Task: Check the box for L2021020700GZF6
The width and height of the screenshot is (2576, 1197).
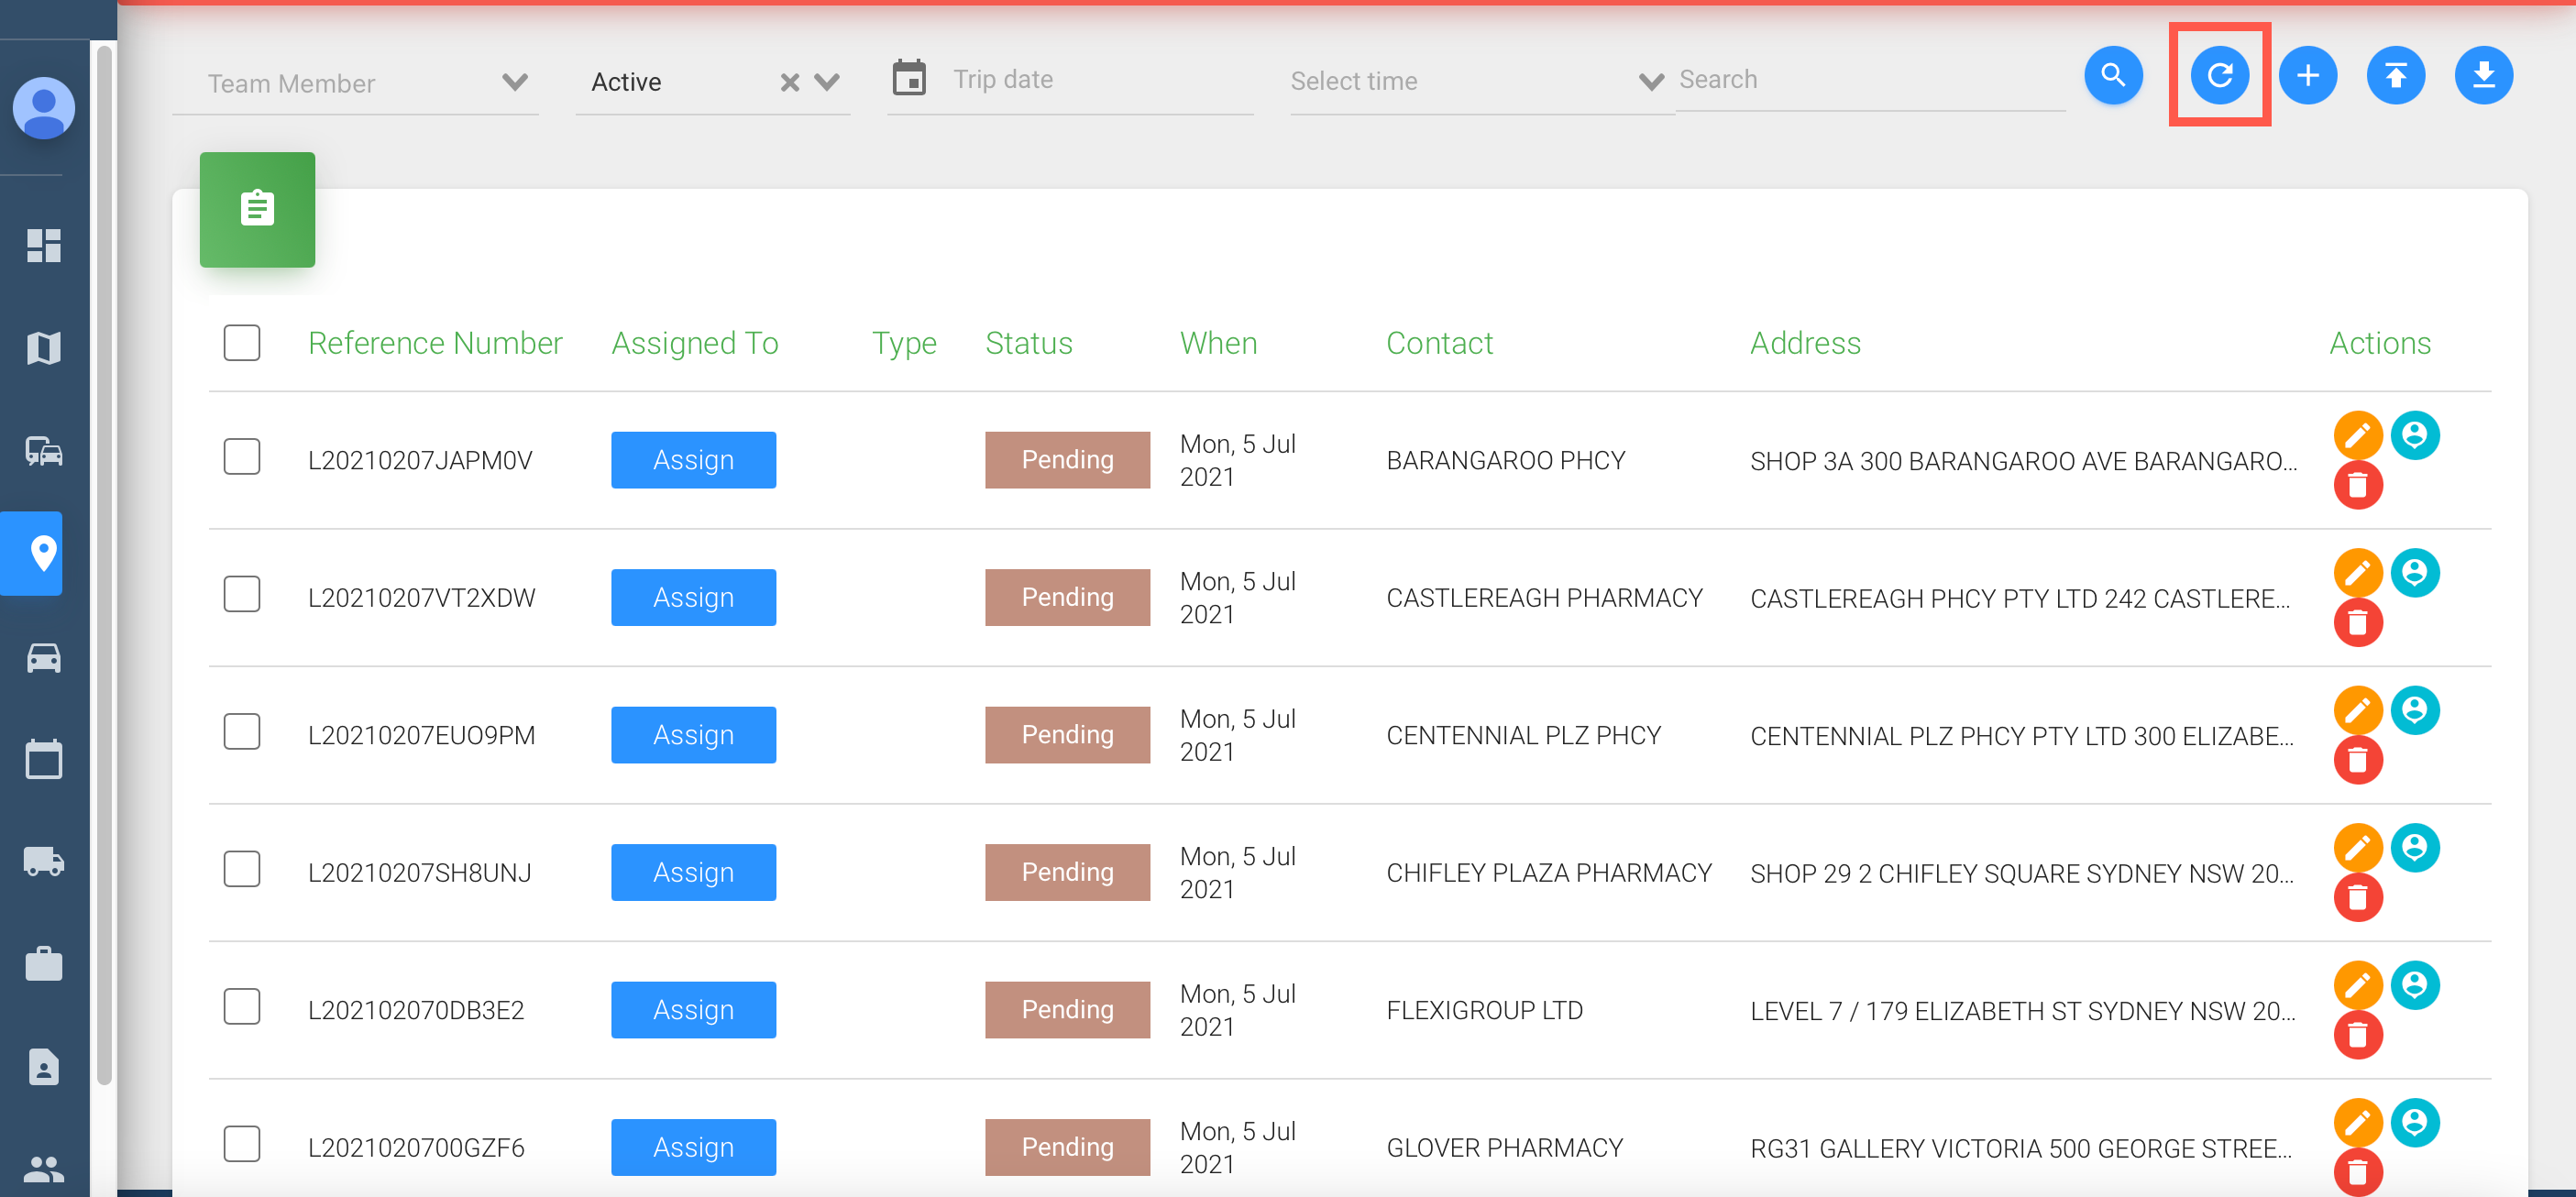Action: pyautogui.click(x=242, y=1145)
